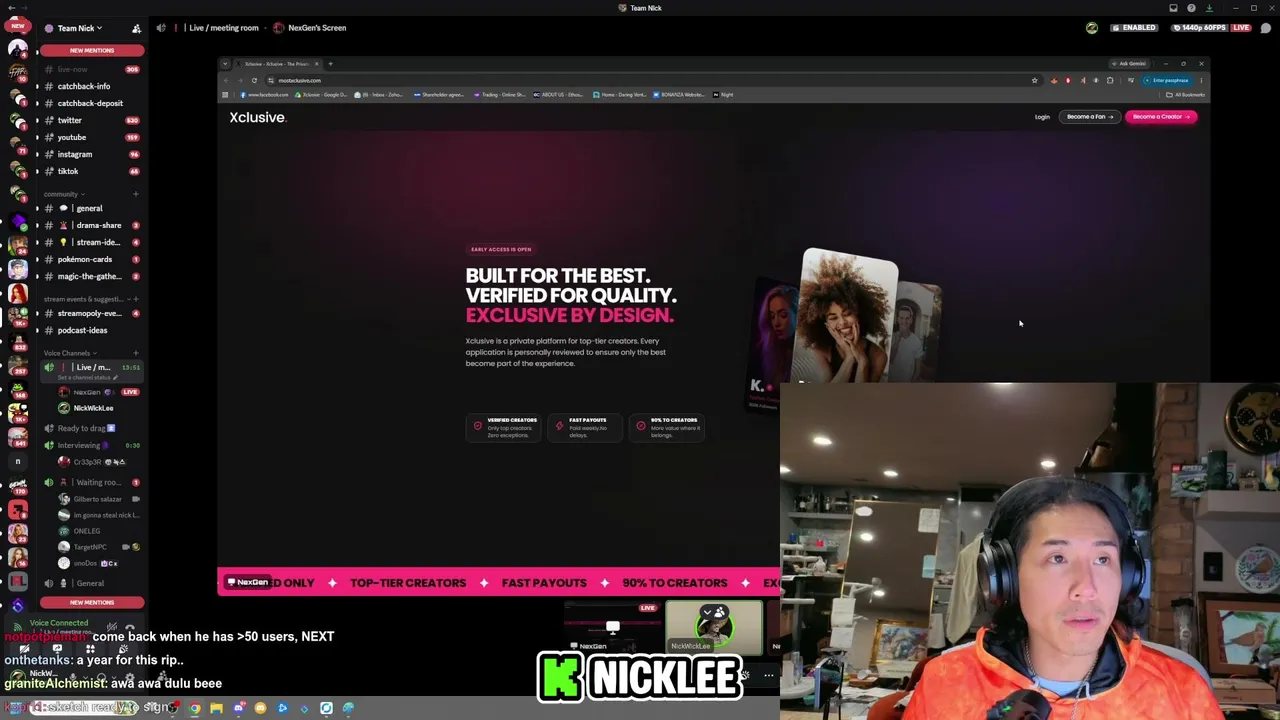Viewport: 1280px width, 720px height.
Task: Select the red-haired avatar server icon
Action: [x=18, y=292]
